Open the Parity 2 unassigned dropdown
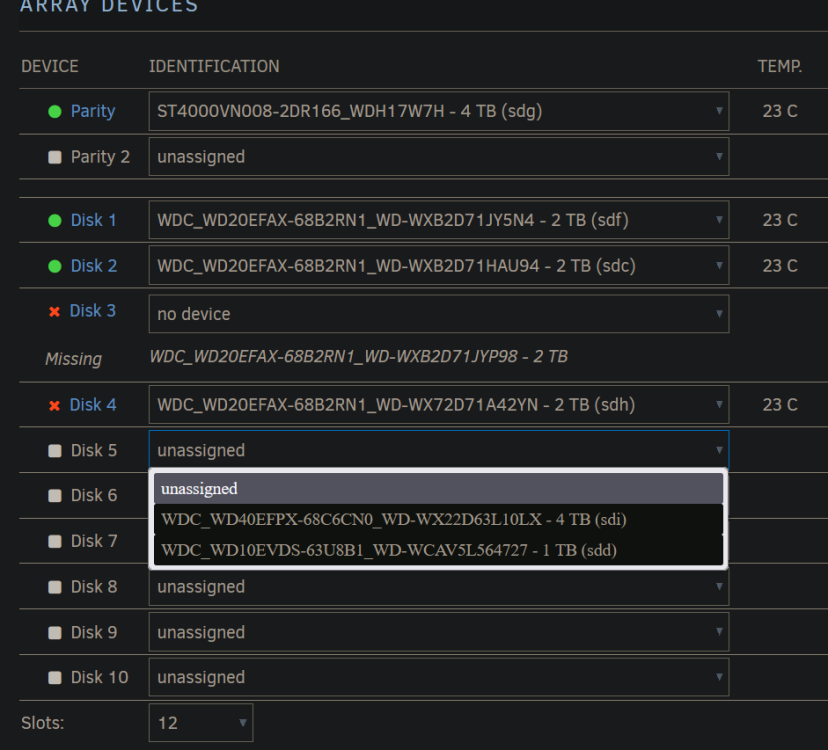This screenshot has width=828, height=750. click(439, 157)
